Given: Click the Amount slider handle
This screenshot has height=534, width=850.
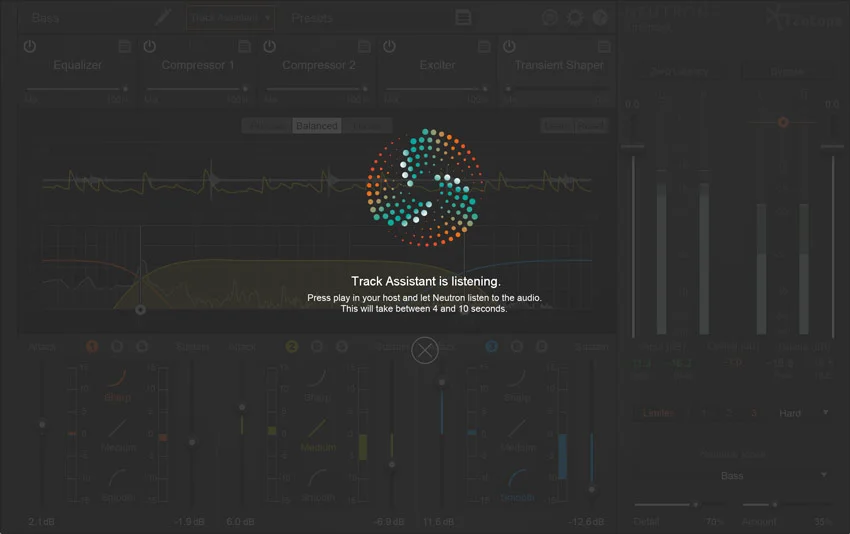Looking at the screenshot, I should tap(775, 505).
